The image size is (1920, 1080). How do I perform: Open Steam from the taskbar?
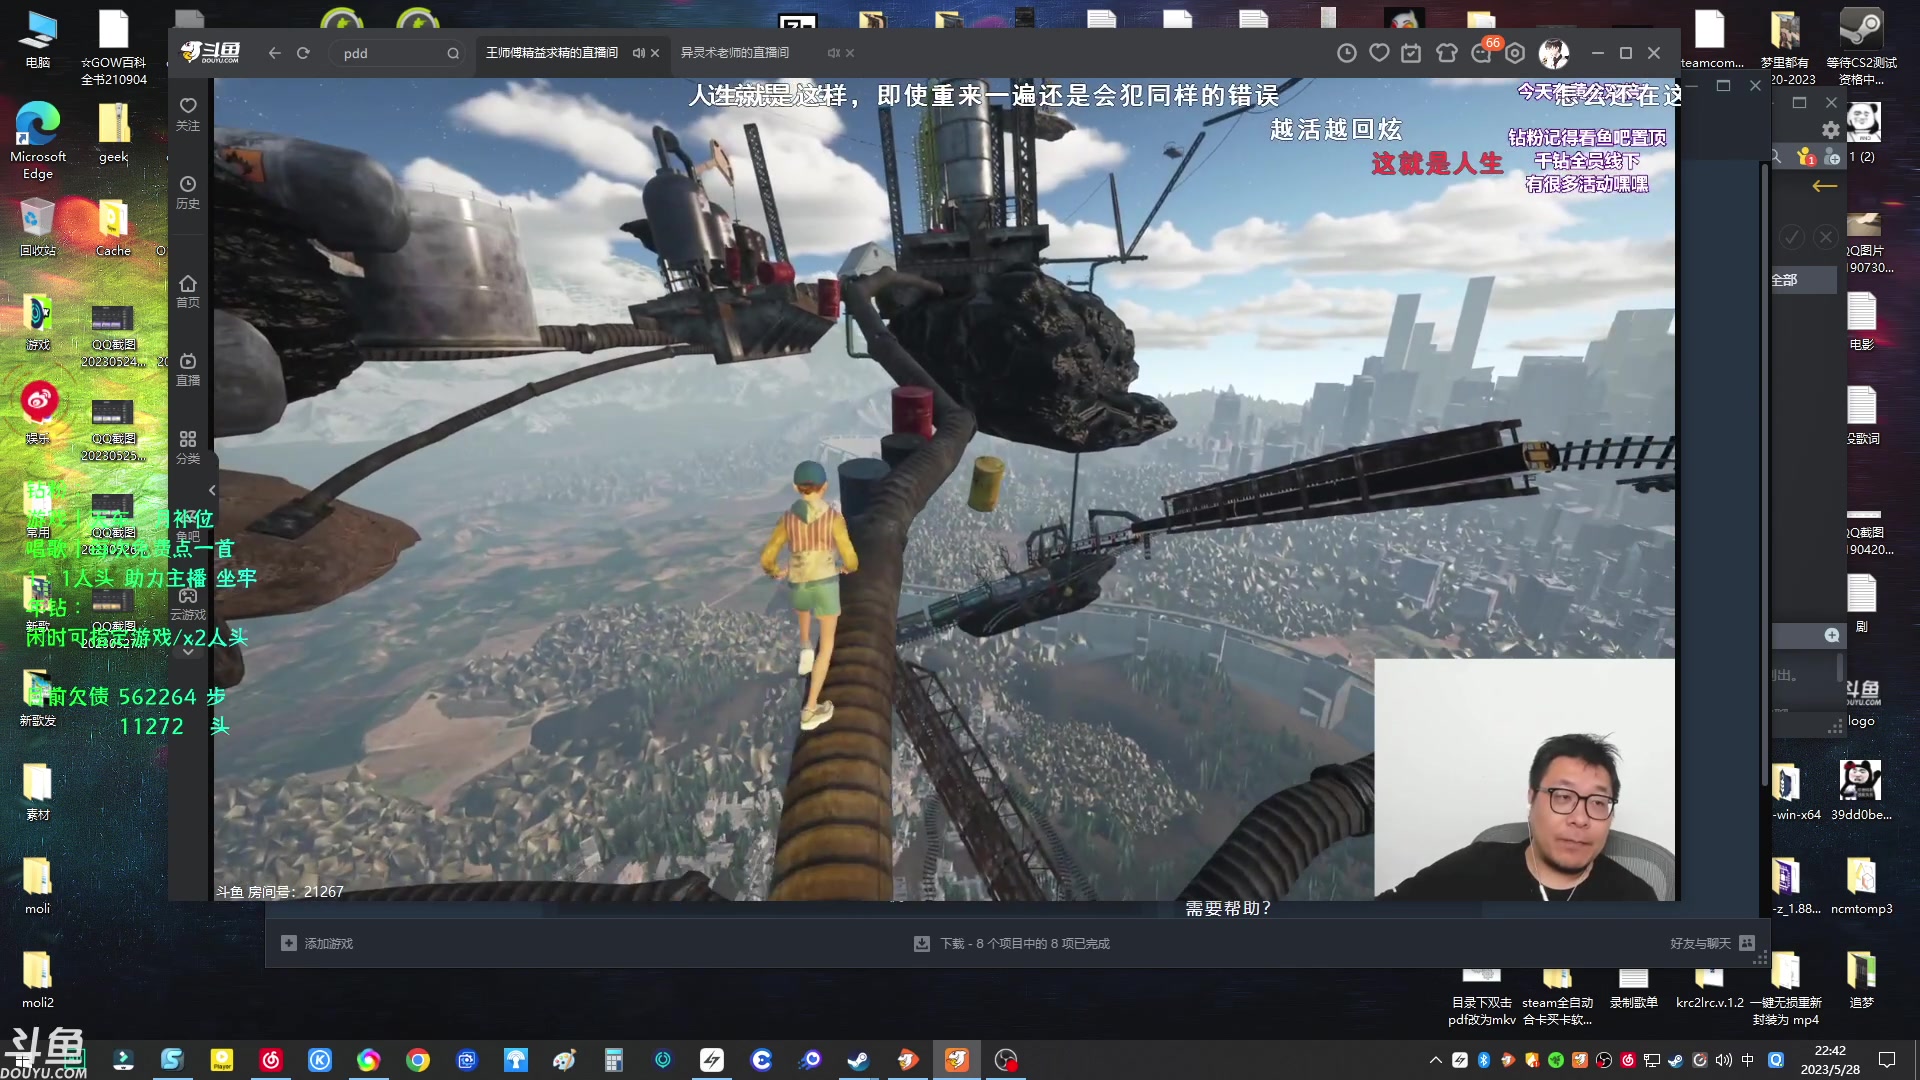coord(858,1060)
